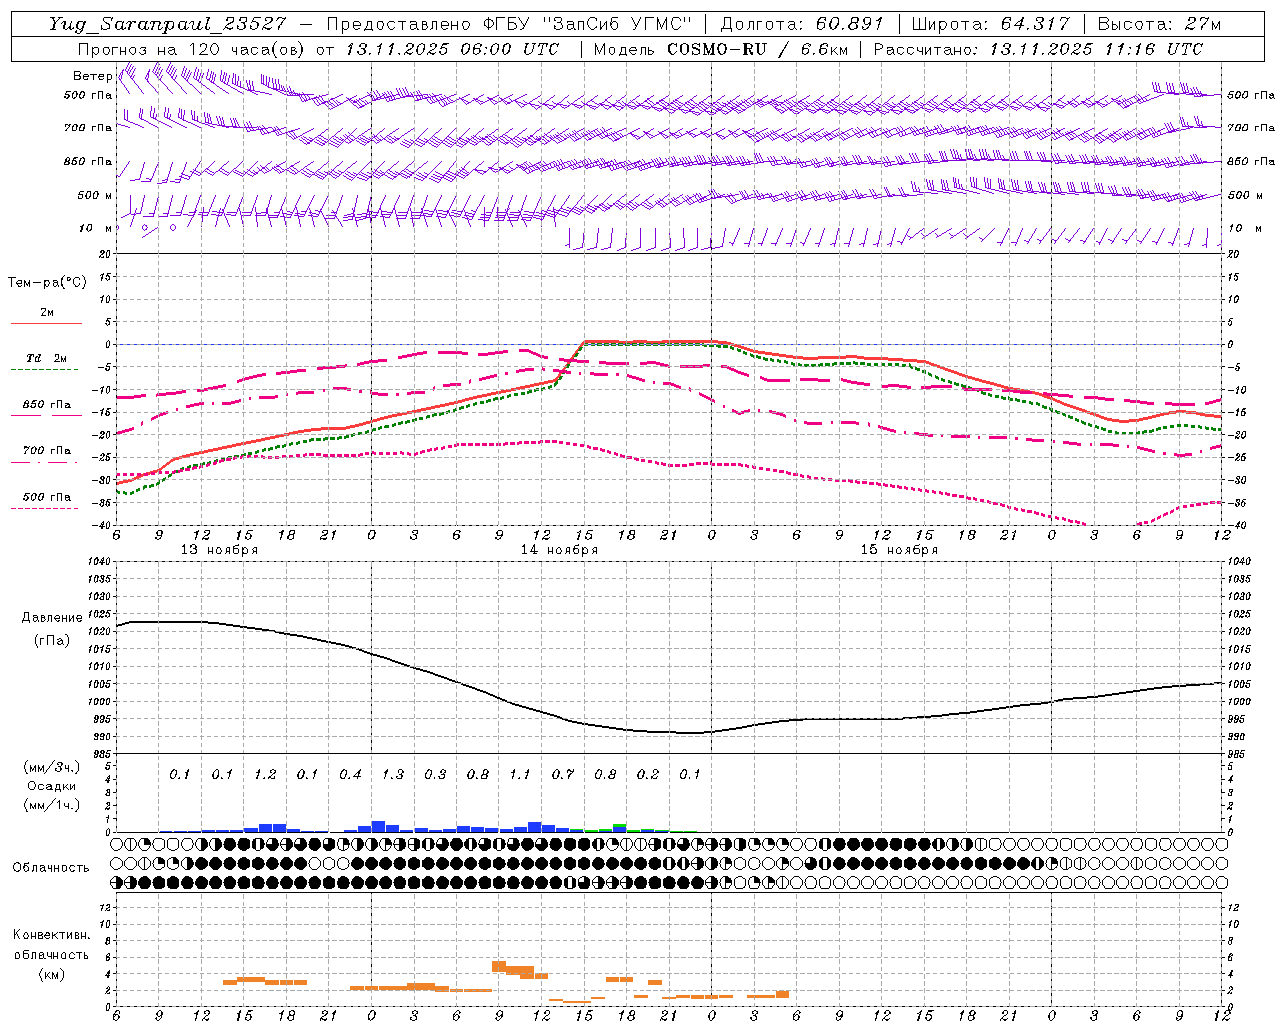Click the plain "2м" legend label above the solid line
Image resolution: width=1280 pixels, height=1024 pixels.
(x=47, y=312)
